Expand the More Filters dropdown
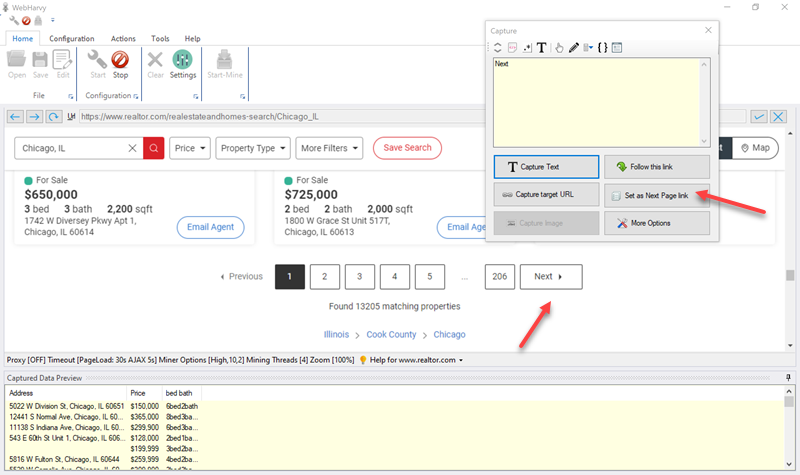Viewport: 800px width, 475px height. 330,148
